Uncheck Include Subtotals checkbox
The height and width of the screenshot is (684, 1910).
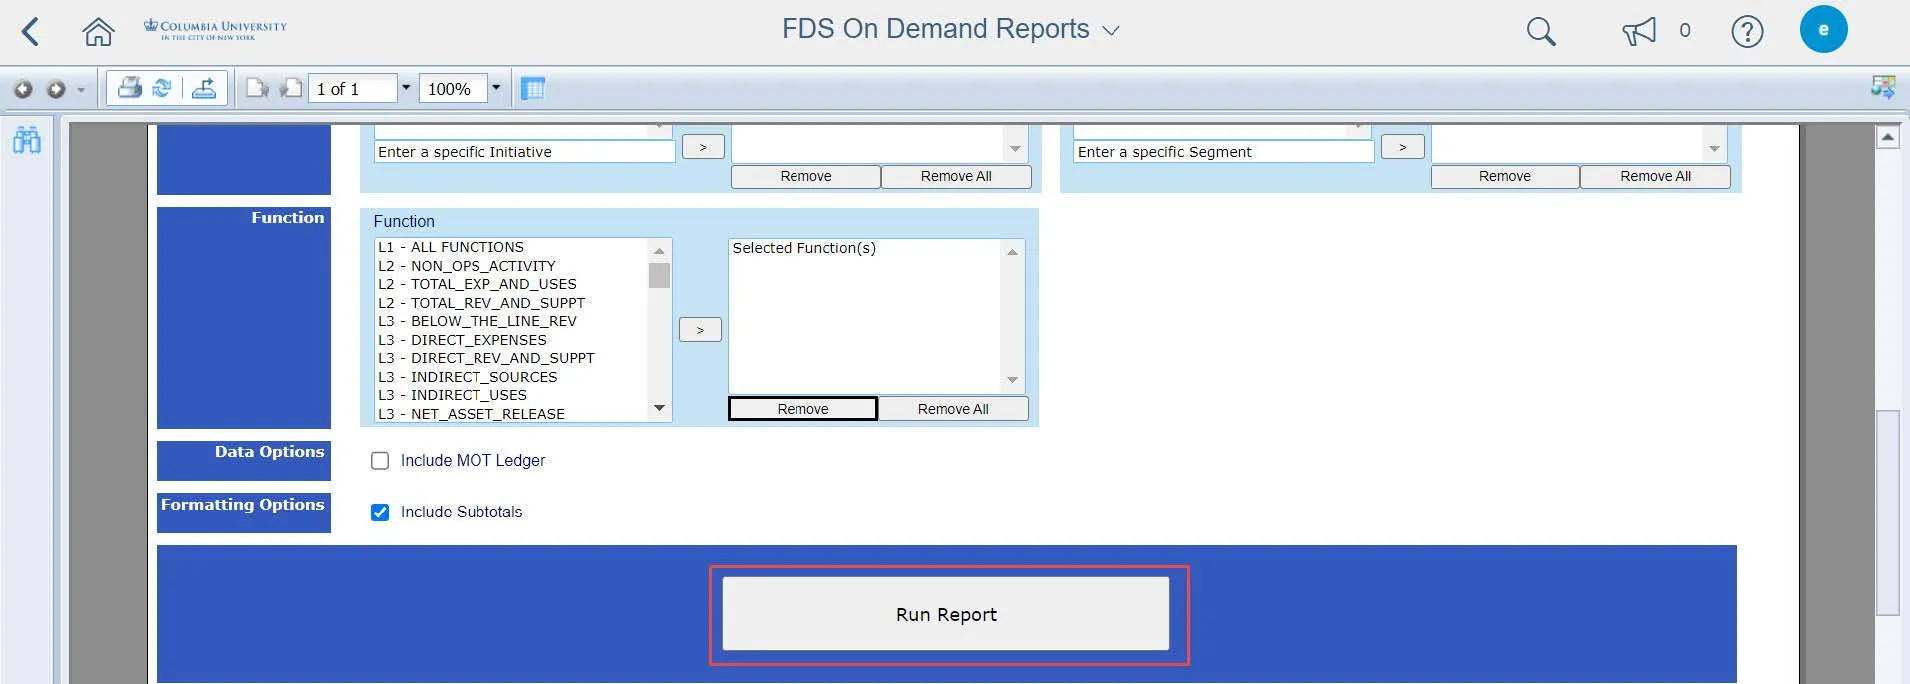click(x=380, y=512)
